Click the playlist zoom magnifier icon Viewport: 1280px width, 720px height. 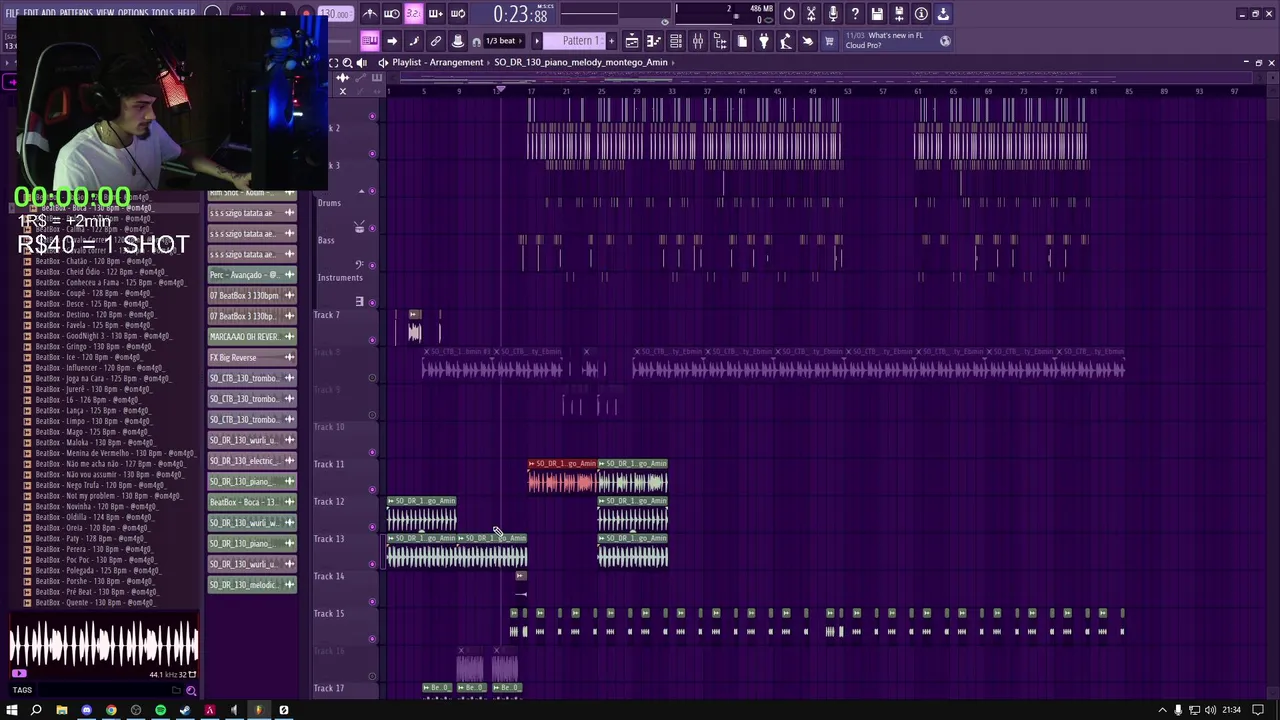[x=347, y=62]
